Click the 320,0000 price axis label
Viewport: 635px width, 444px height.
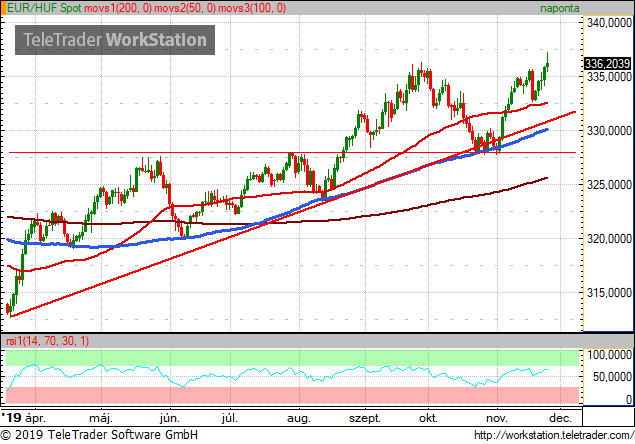pos(609,239)
